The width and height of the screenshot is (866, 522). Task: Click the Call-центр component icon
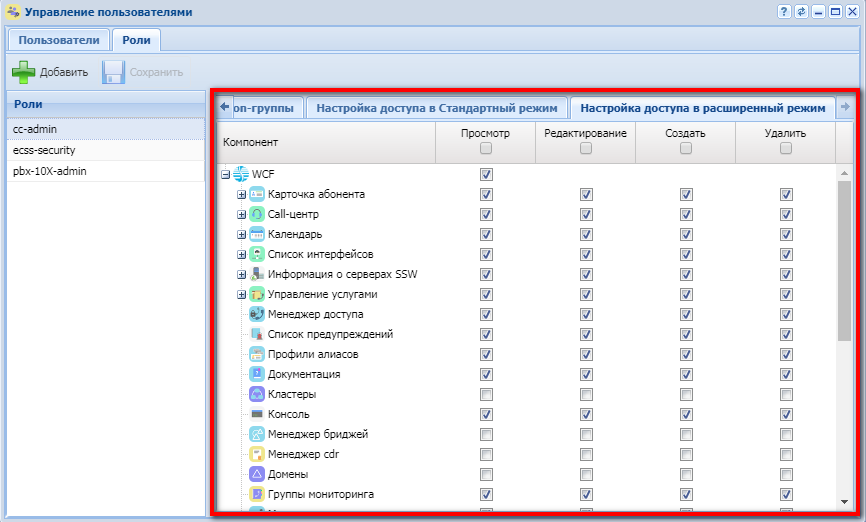257,214
